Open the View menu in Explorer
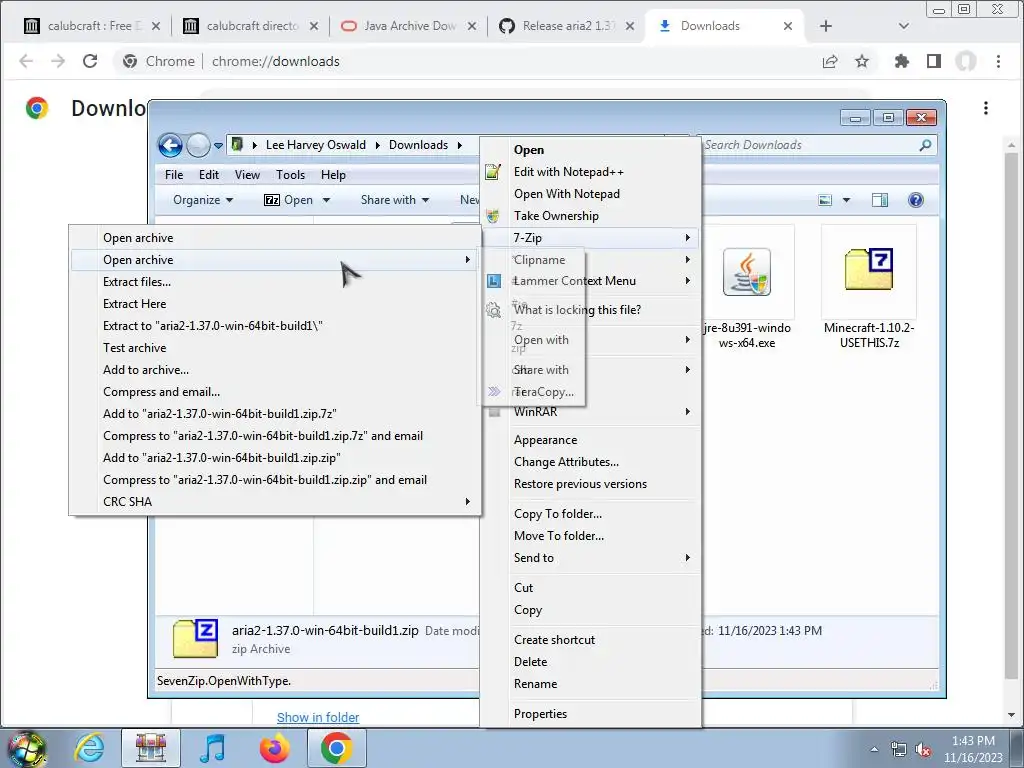The height and width of the screenshot is (768, 1024). click(248, 175)
